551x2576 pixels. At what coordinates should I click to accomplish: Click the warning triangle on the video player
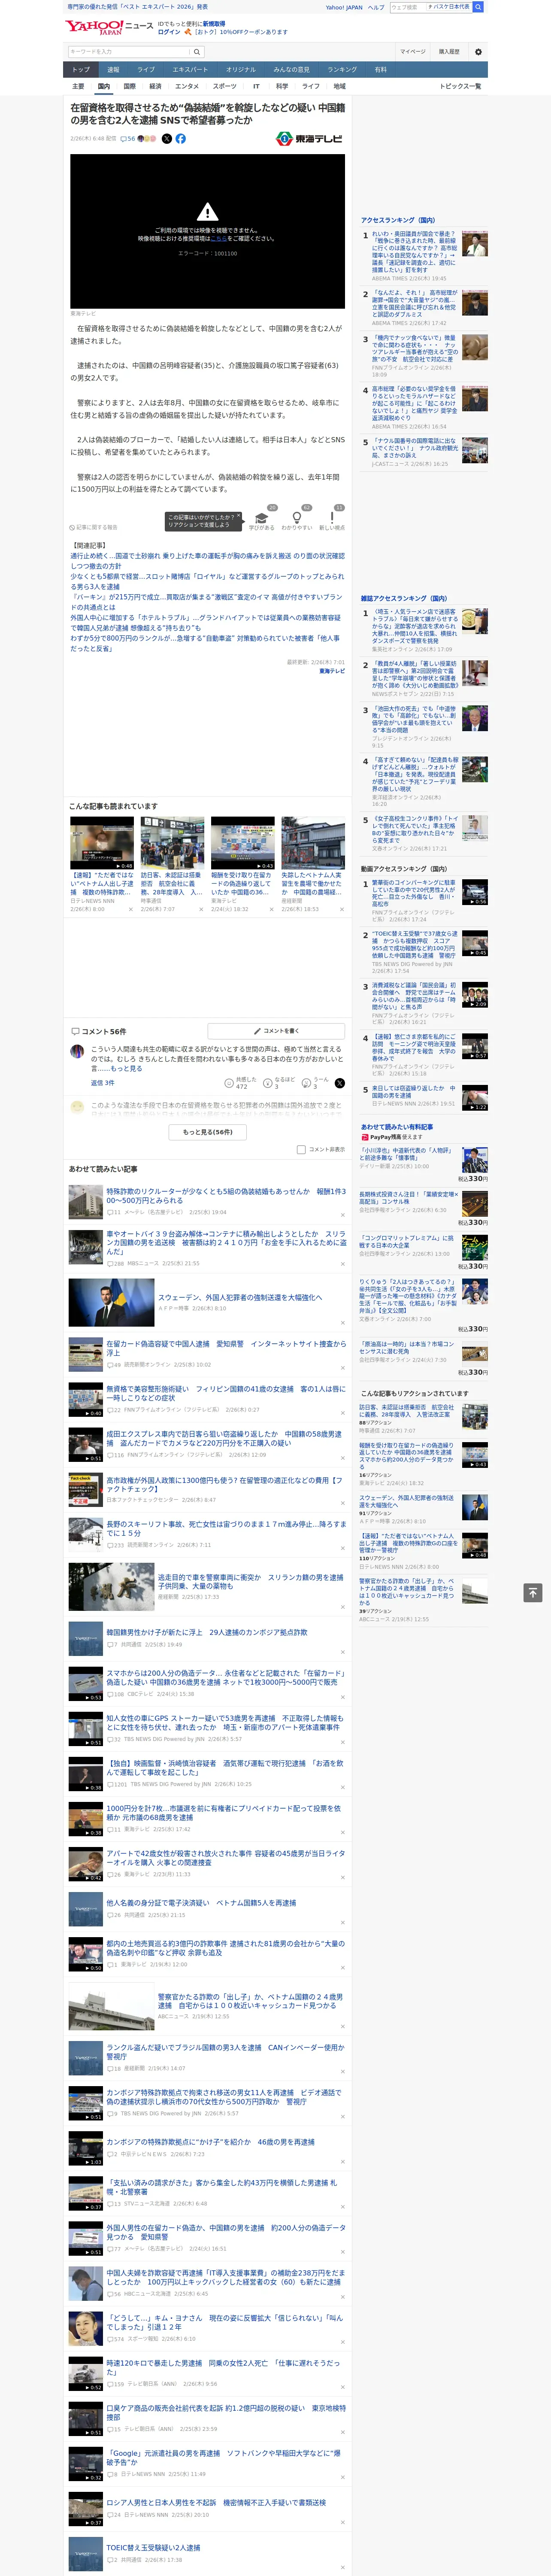point(207,211)
